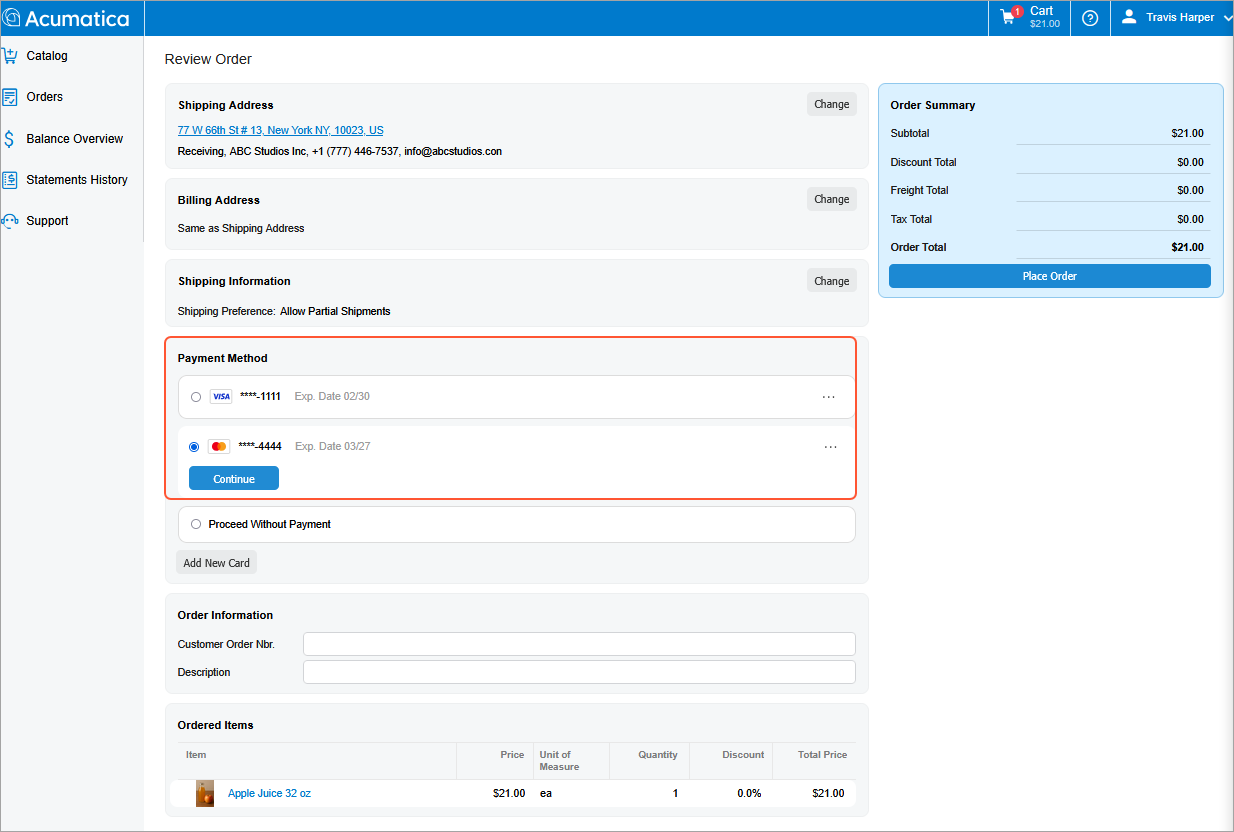Select the Mastercard ending 4444
1234x832 pixels.
[194, 447]
